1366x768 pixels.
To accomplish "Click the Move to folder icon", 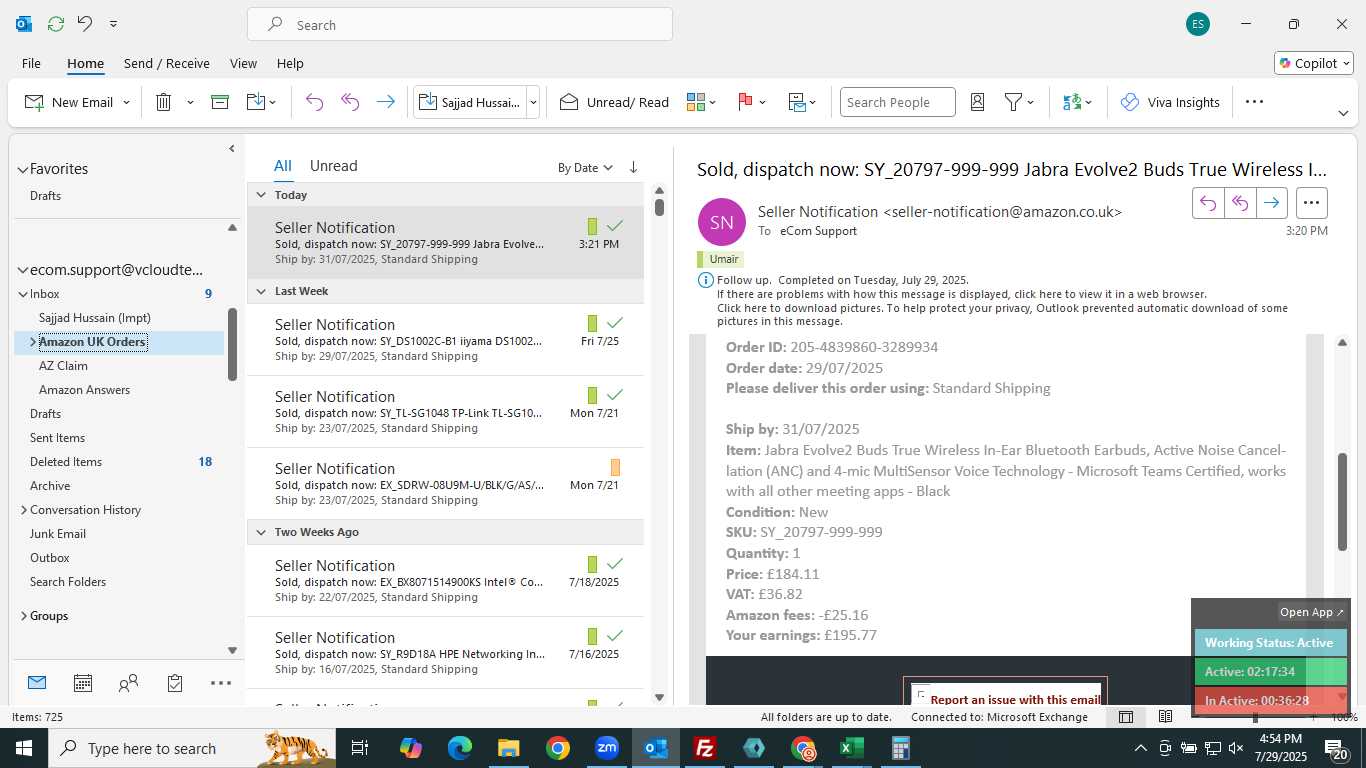I will click(x=256, y=102).
